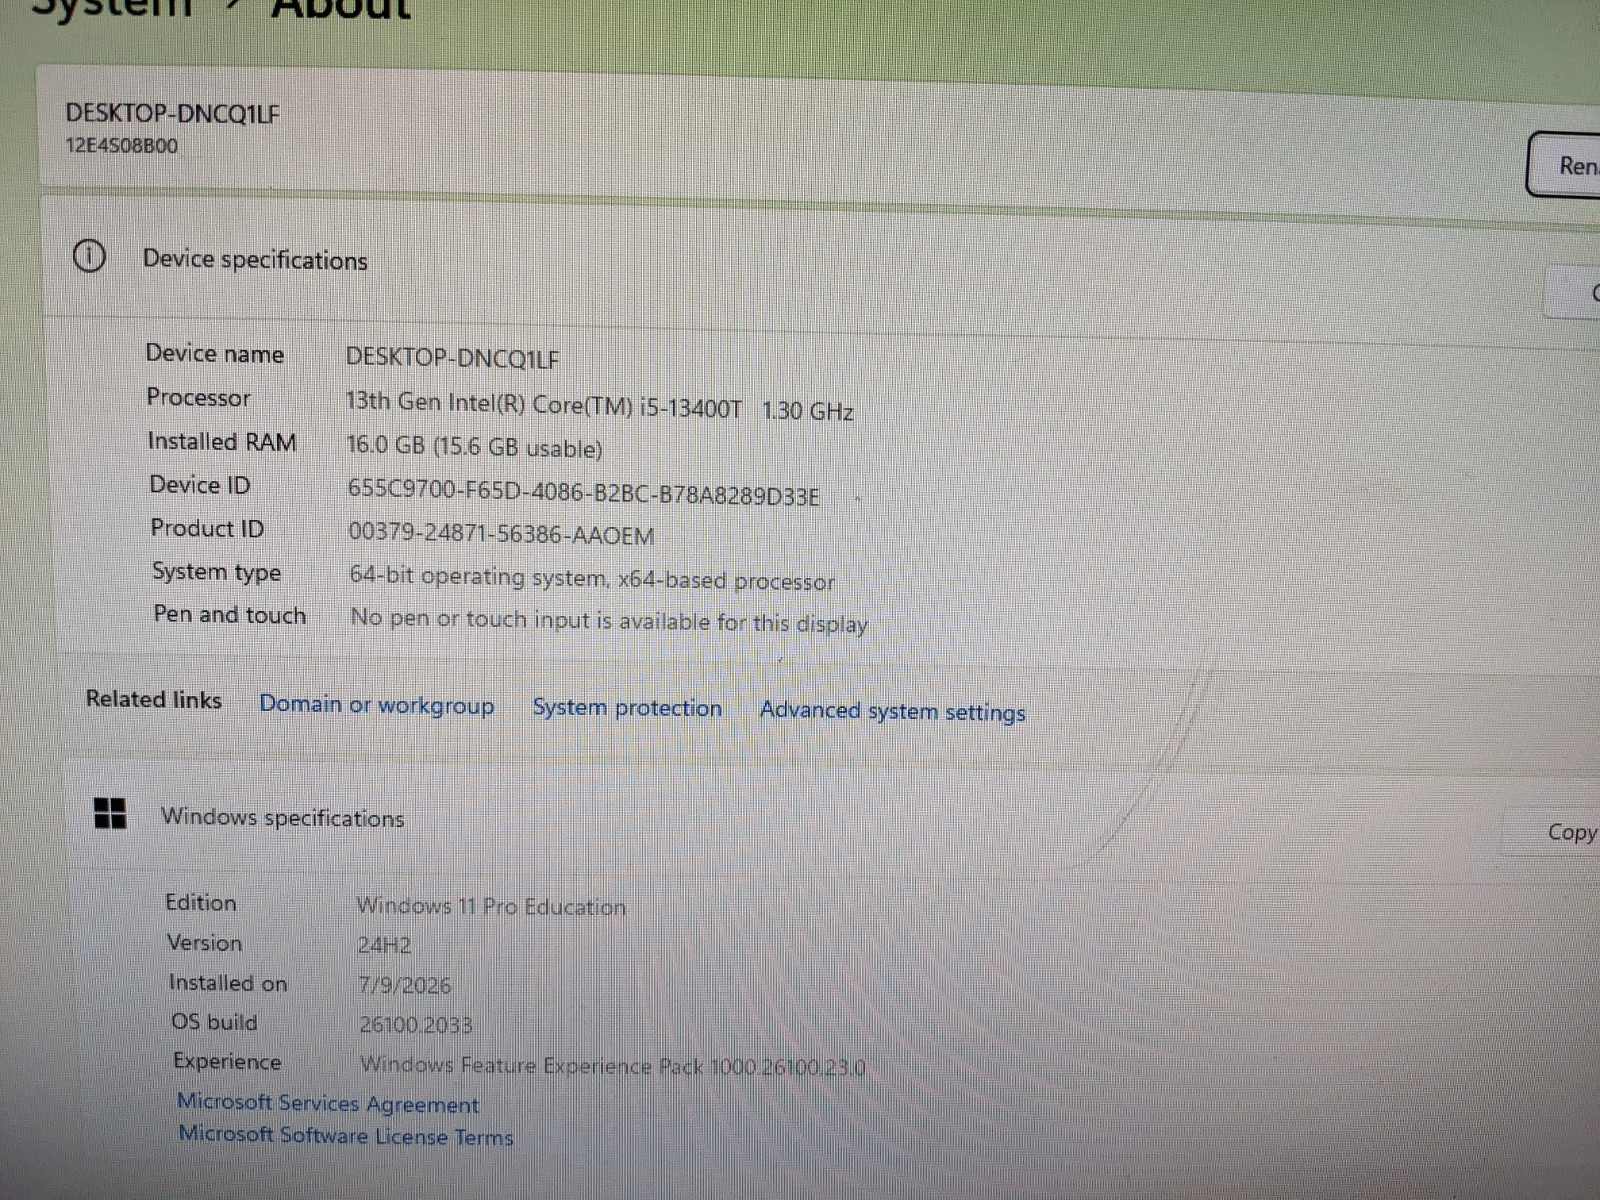The height and width of the screenshot is (1200, 1600).
Task: Select the Pen and touch value text
Action: [x=609, y=621]
